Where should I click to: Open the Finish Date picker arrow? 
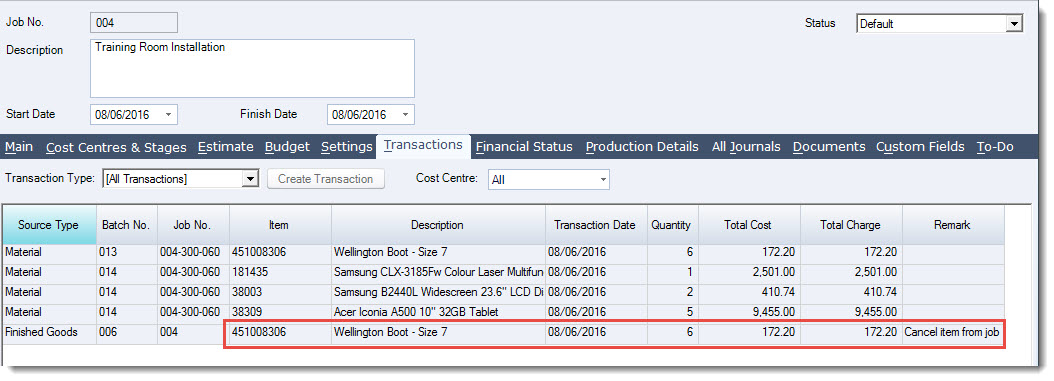point(405,115)
